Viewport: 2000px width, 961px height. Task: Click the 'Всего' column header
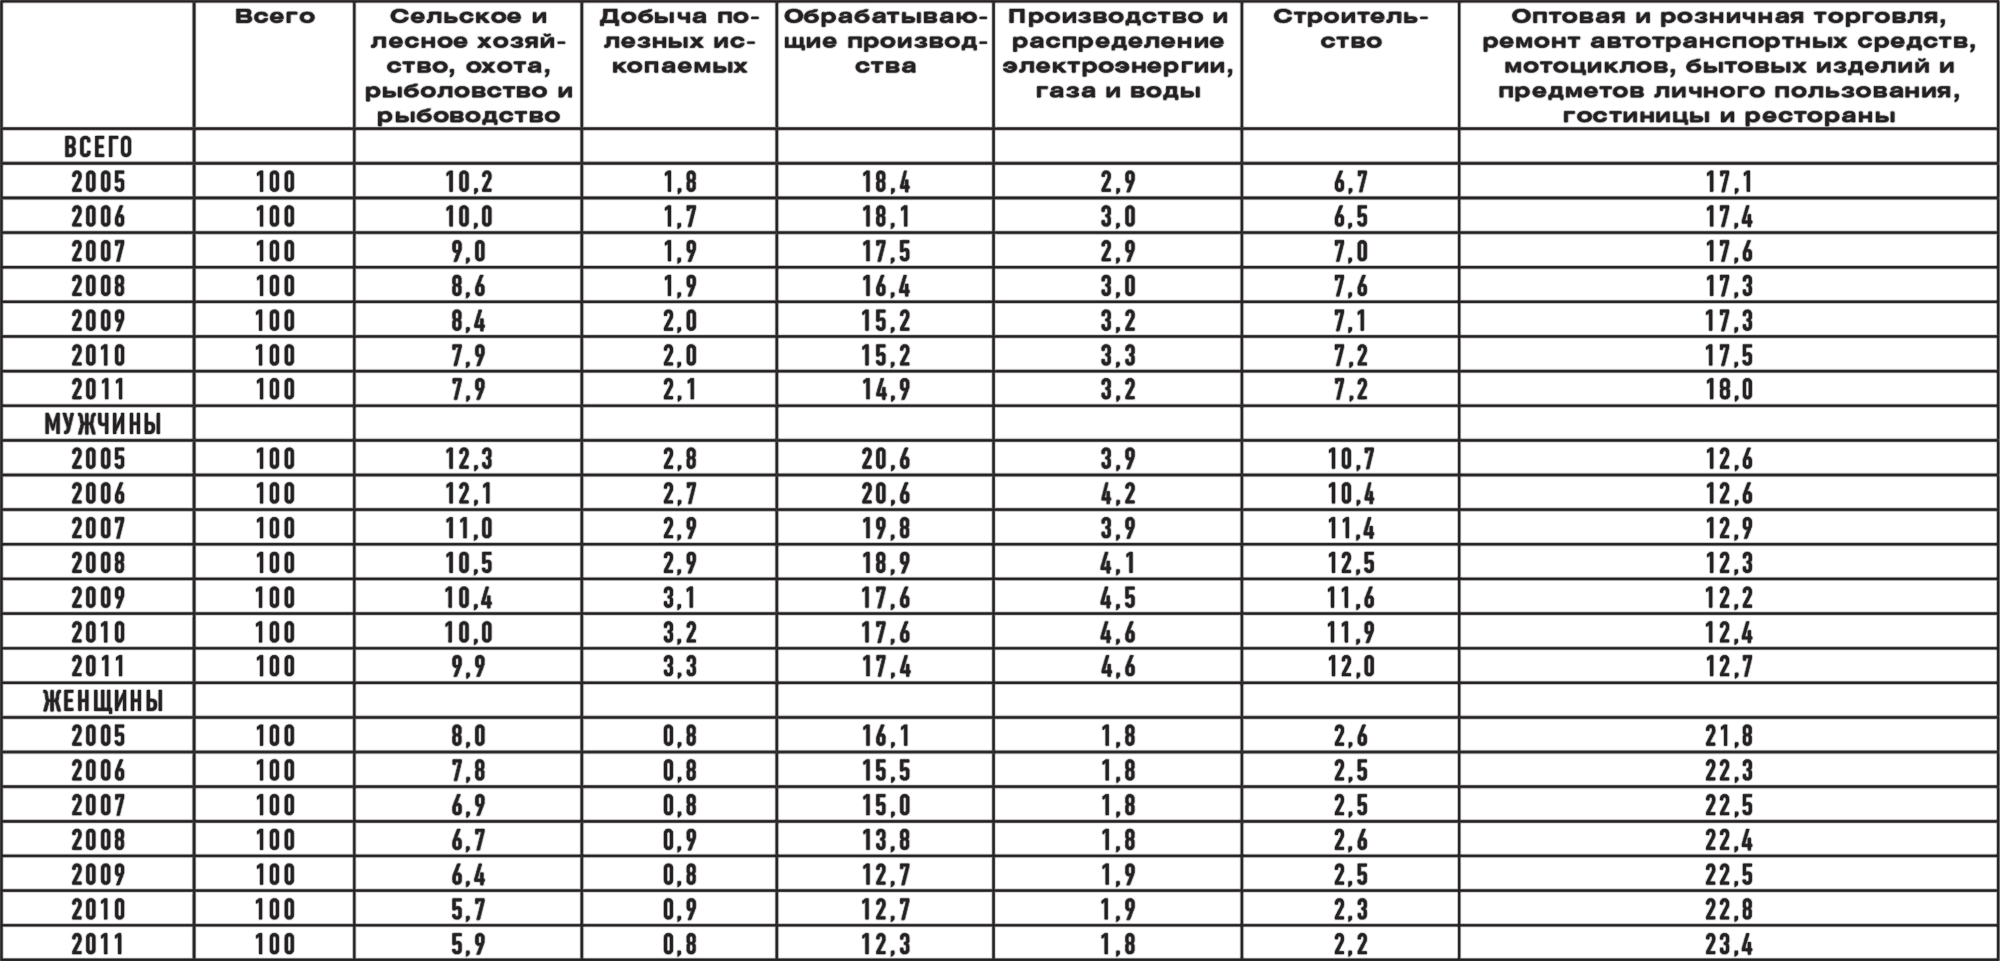[x=275, y=17]
